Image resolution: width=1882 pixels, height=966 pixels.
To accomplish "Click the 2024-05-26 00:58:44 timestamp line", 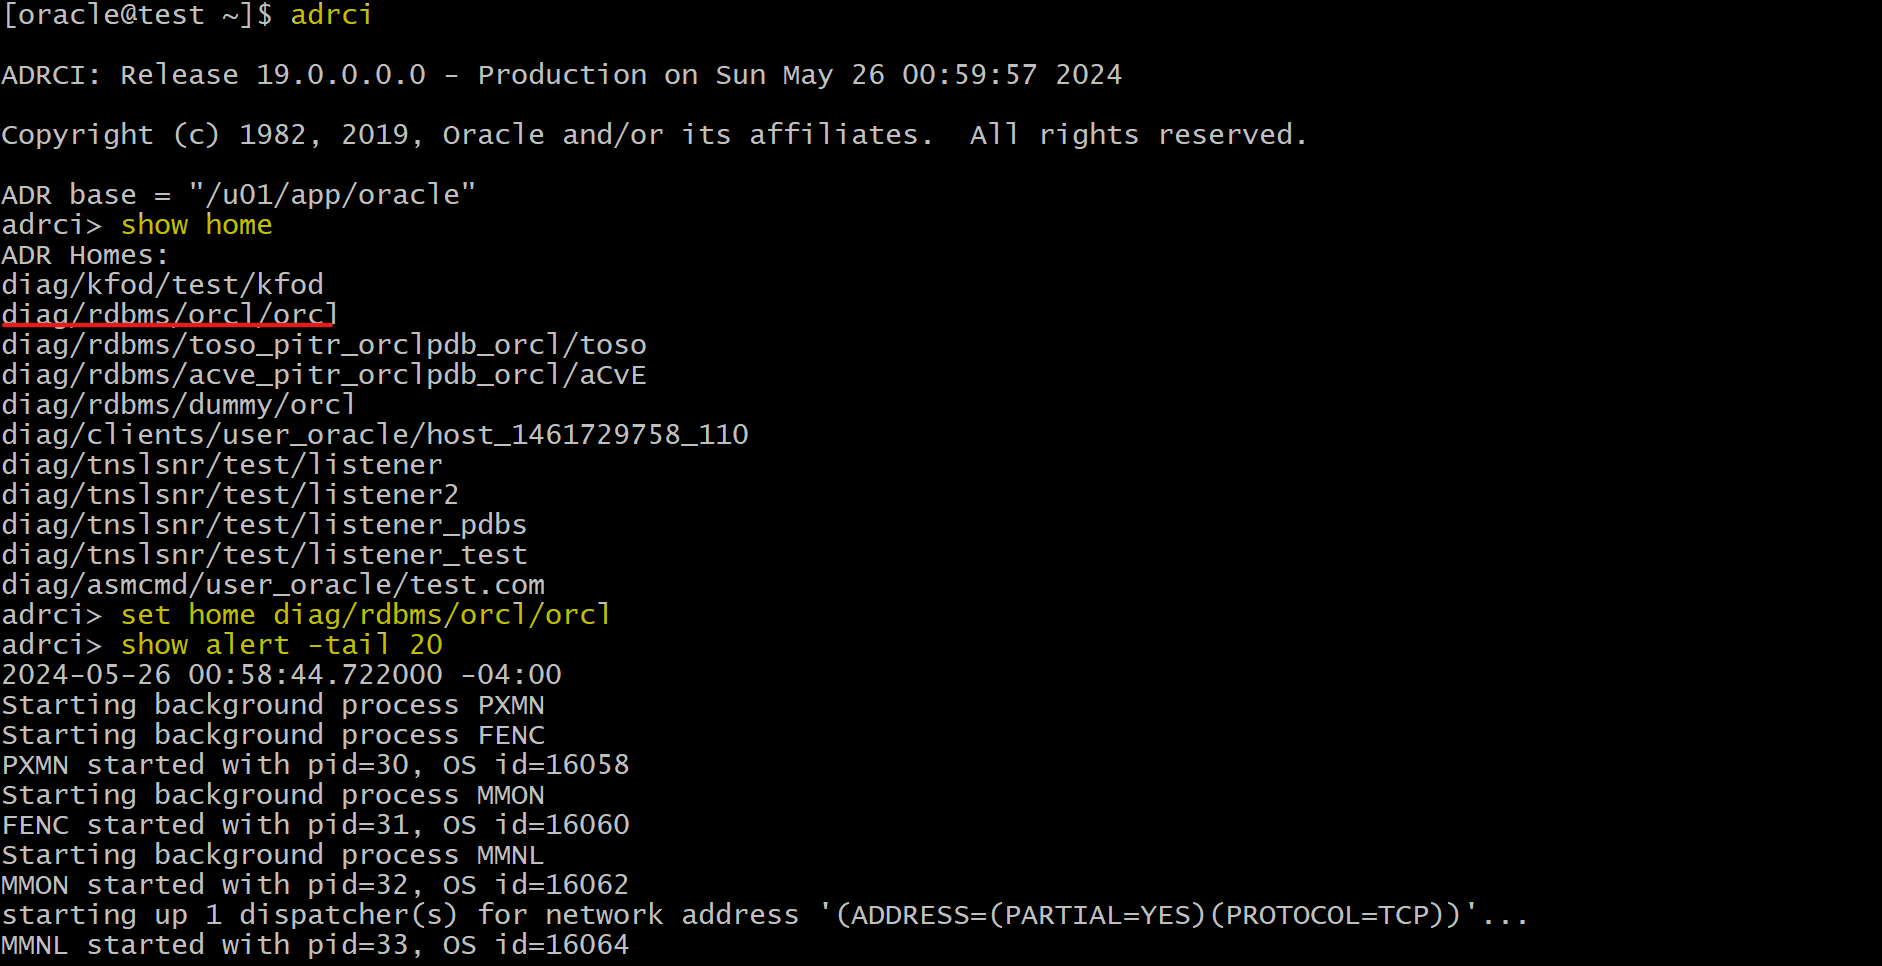I will tap(282, 675).
